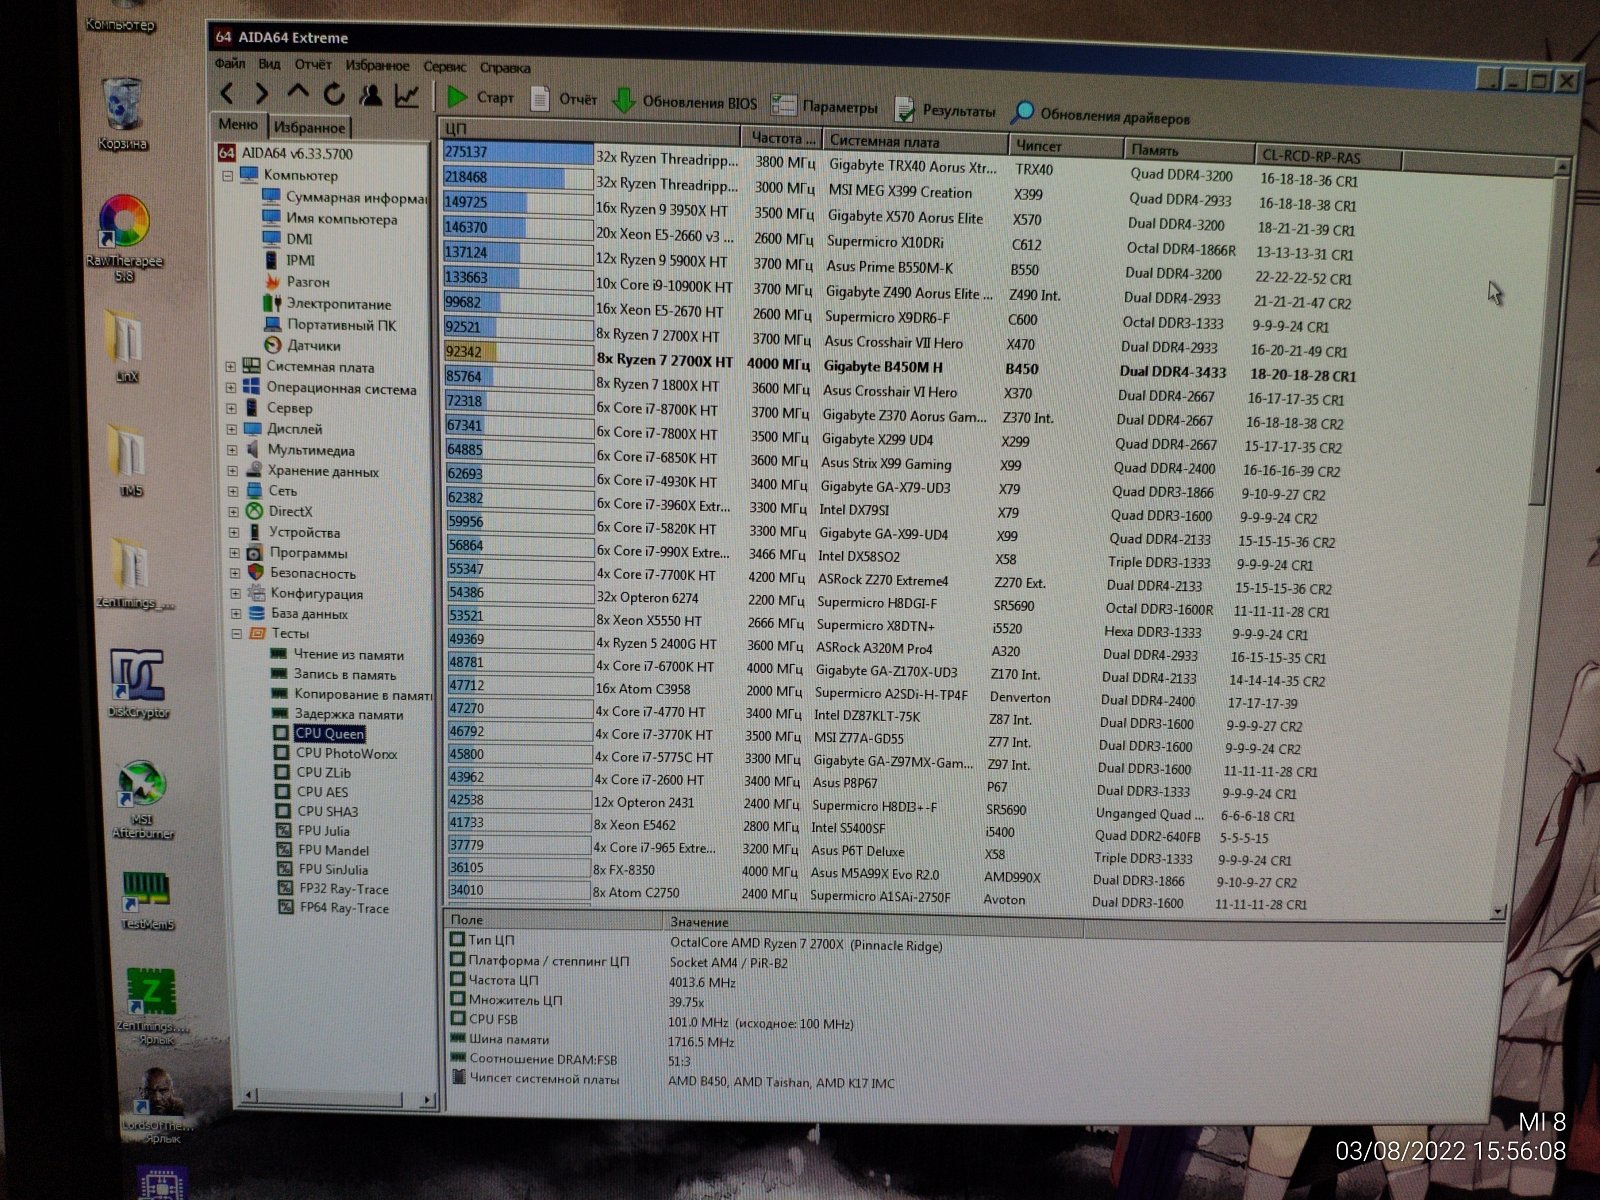This screenshot has width=1600, height=1200.
Task: Switch to the Избранное tab in the side panel
Action: pyautogui.click(x=309, y=127)
